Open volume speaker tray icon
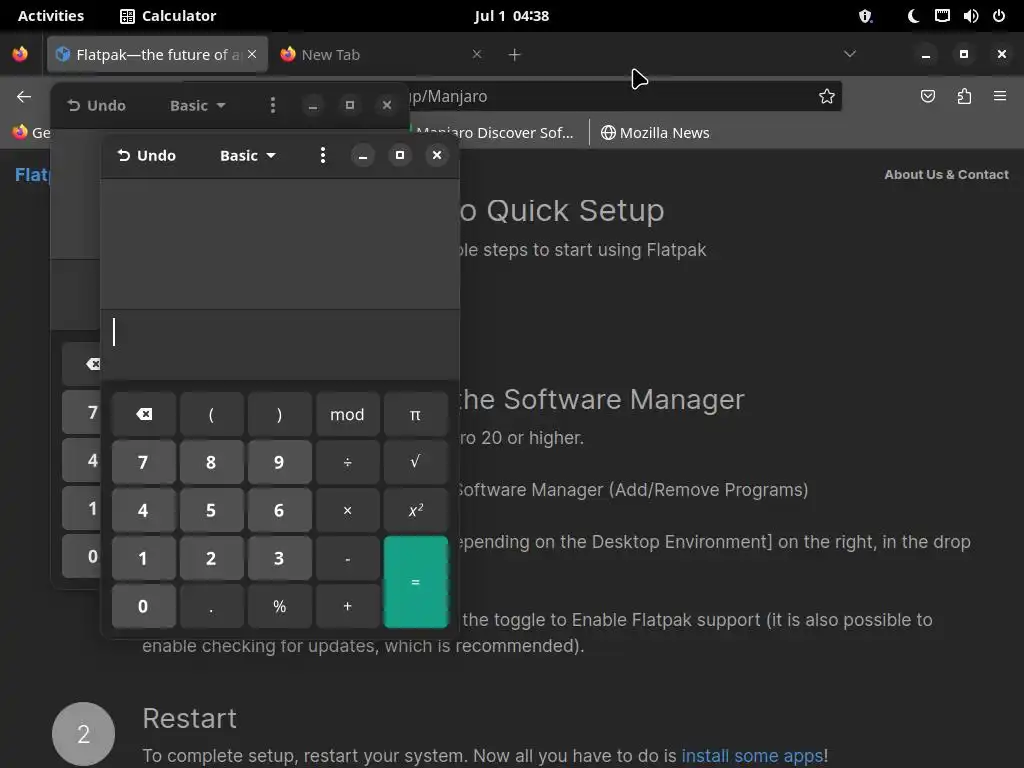This screenshot has height=768, width=1024. point(970,16)
